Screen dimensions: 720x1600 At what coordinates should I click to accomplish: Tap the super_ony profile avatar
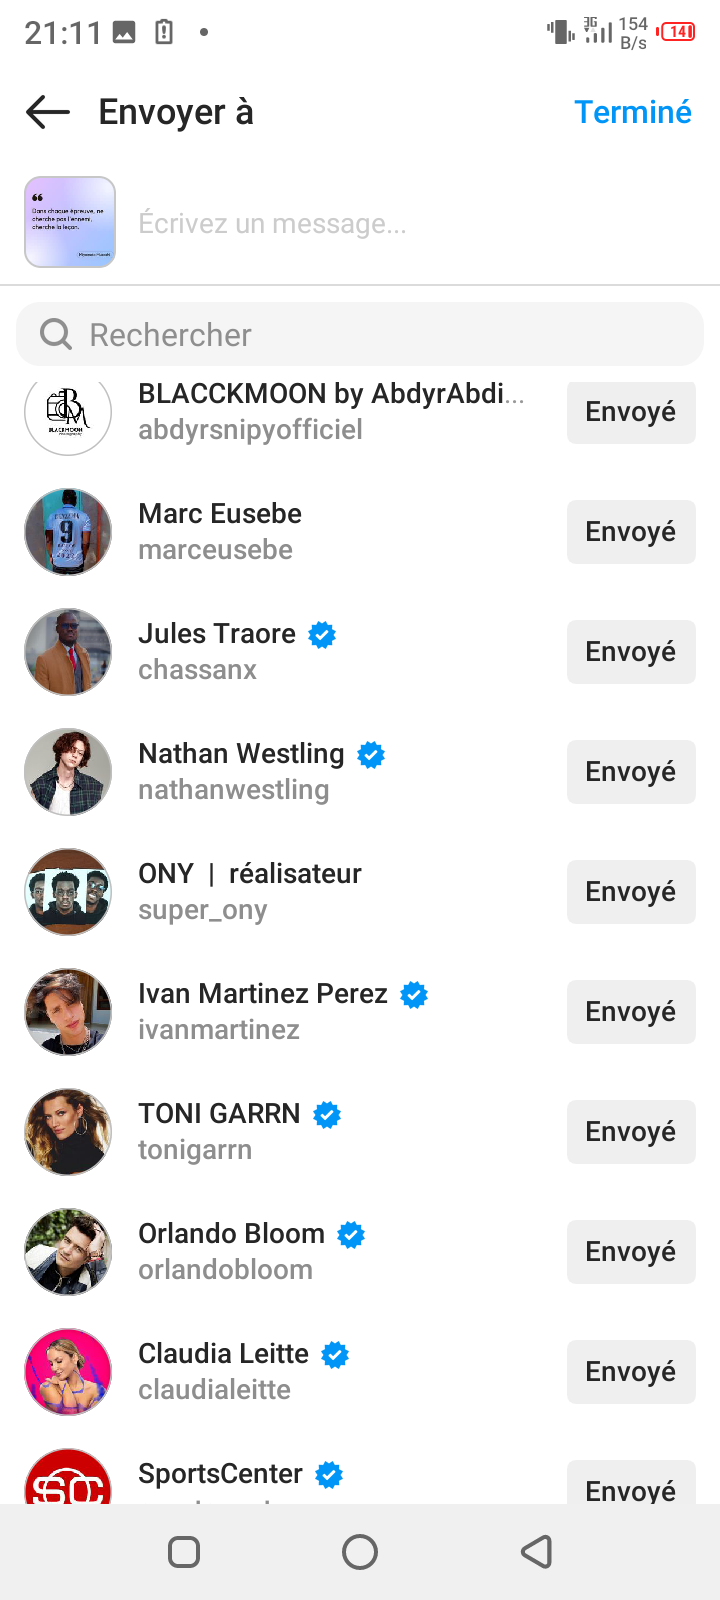68,892
